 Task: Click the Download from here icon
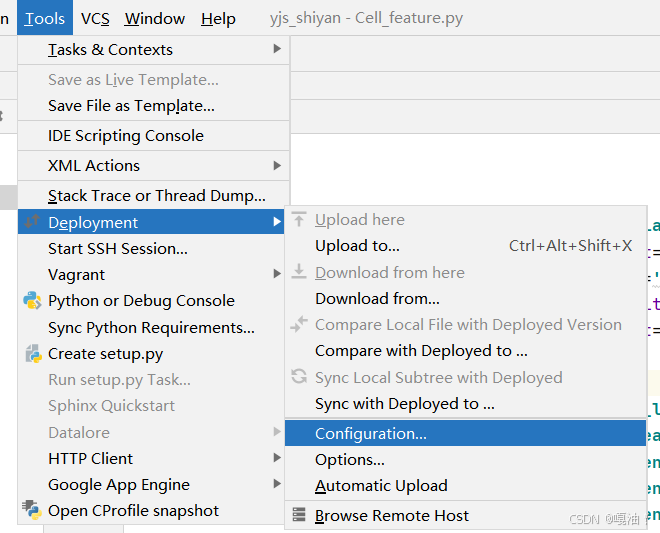coord(299,272)
